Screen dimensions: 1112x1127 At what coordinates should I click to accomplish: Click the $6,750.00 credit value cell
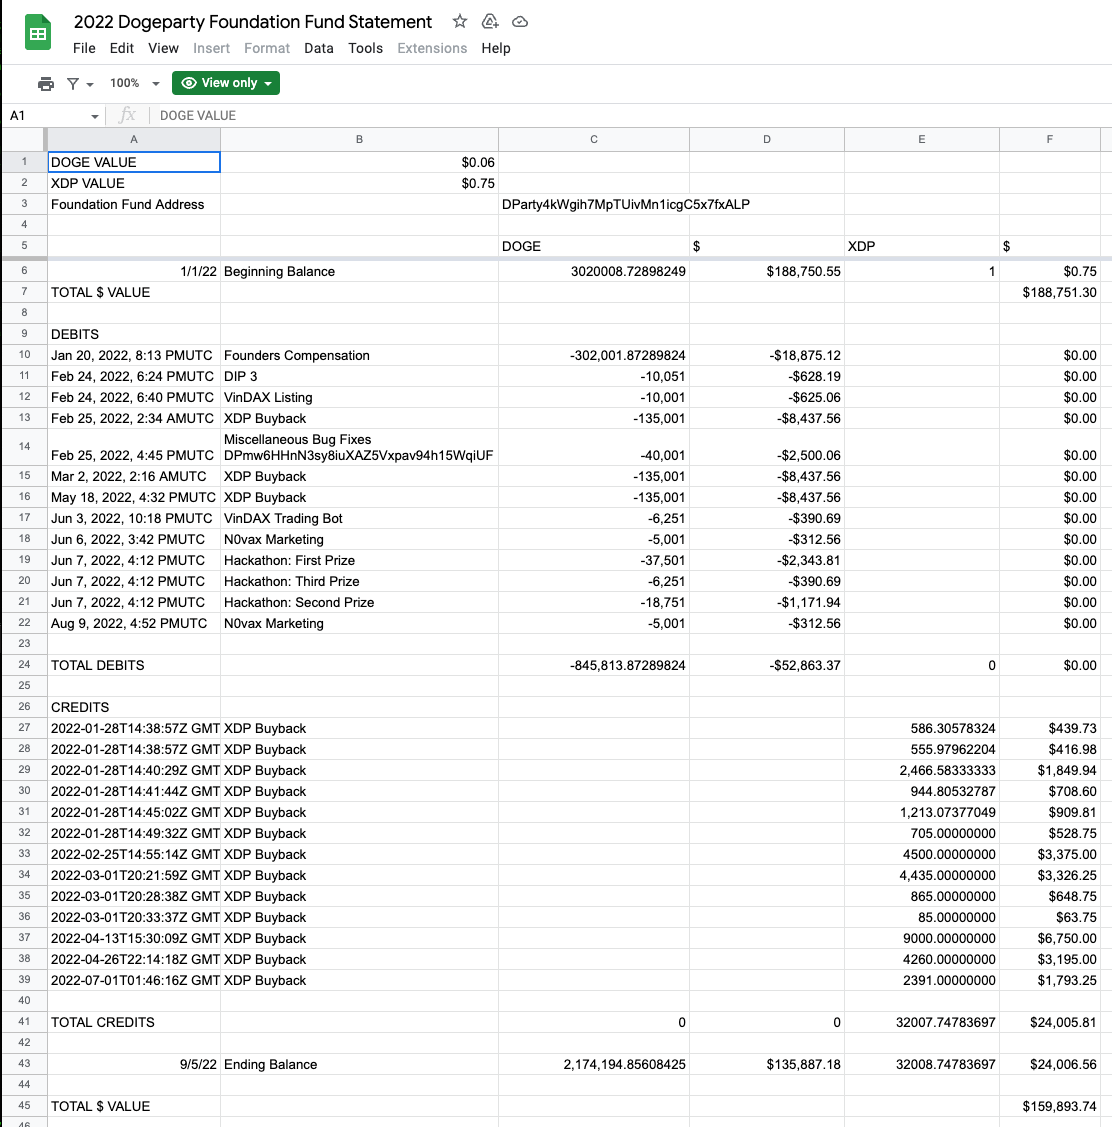pos(1049,938)
